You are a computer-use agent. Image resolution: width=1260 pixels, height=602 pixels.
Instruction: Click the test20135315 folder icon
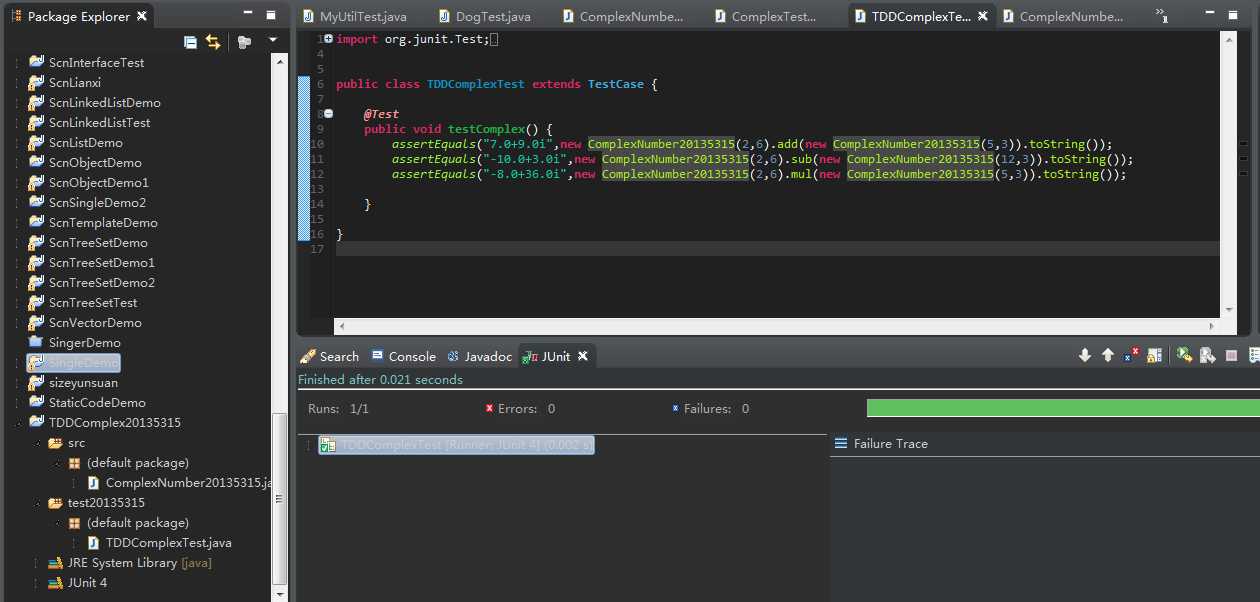55,502
